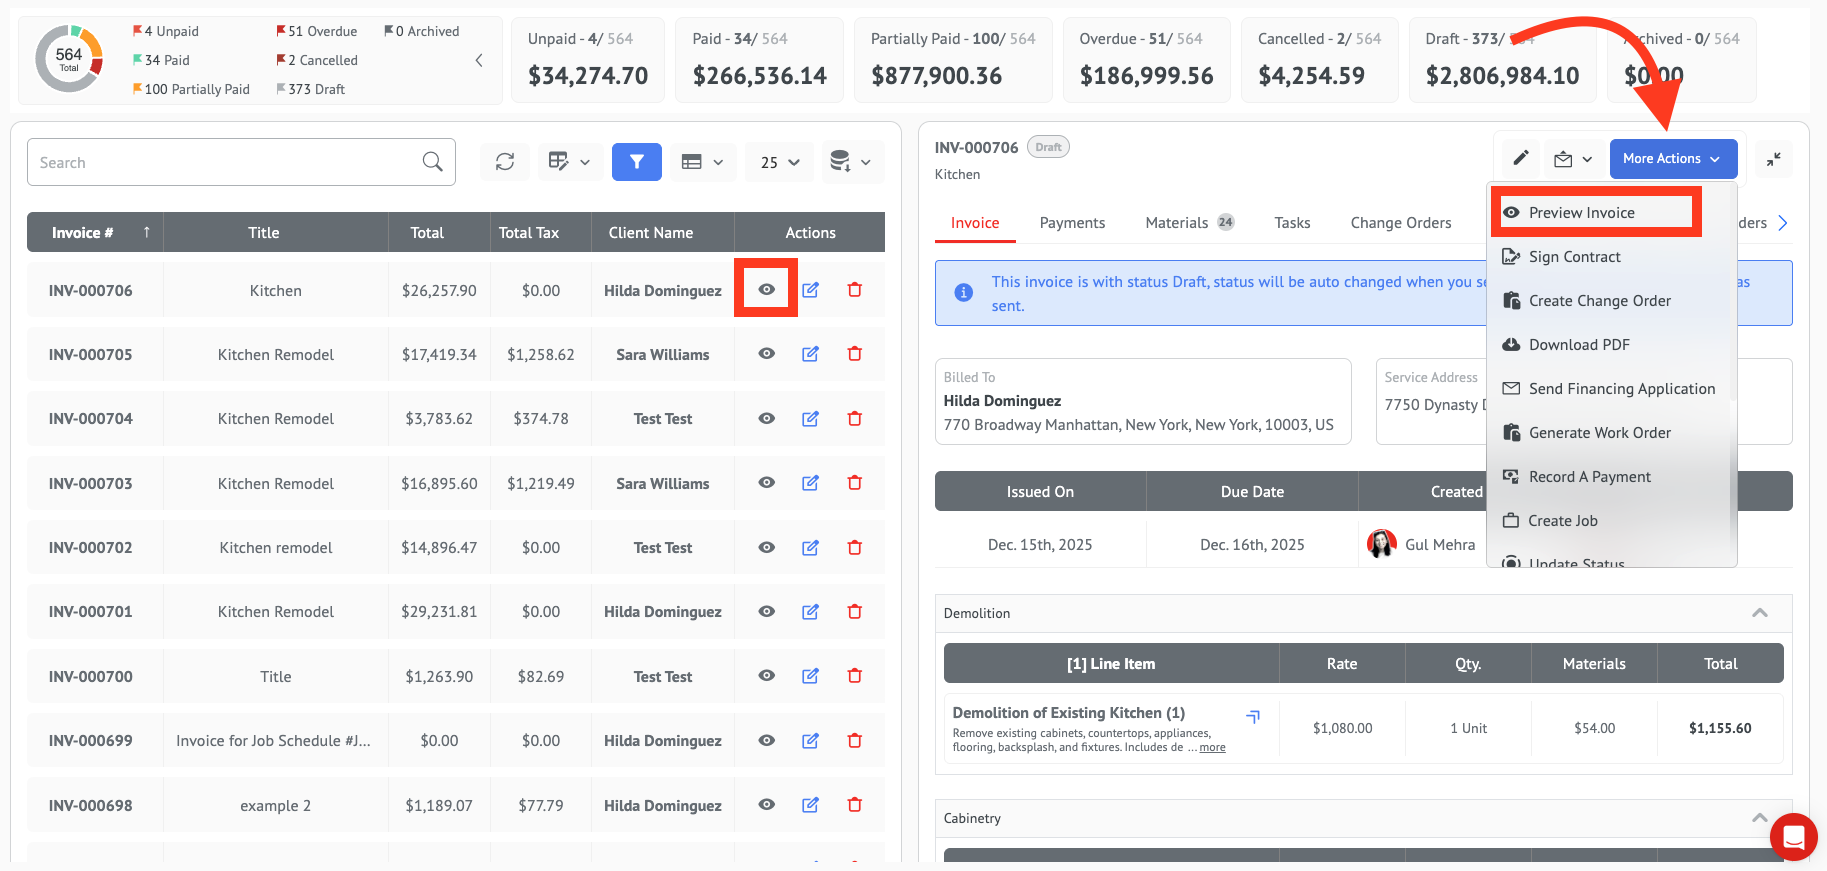This screenshot has height=871, width=1827.
Task: Open the More Actions dropdown
Action: (x=1672, y=159)
